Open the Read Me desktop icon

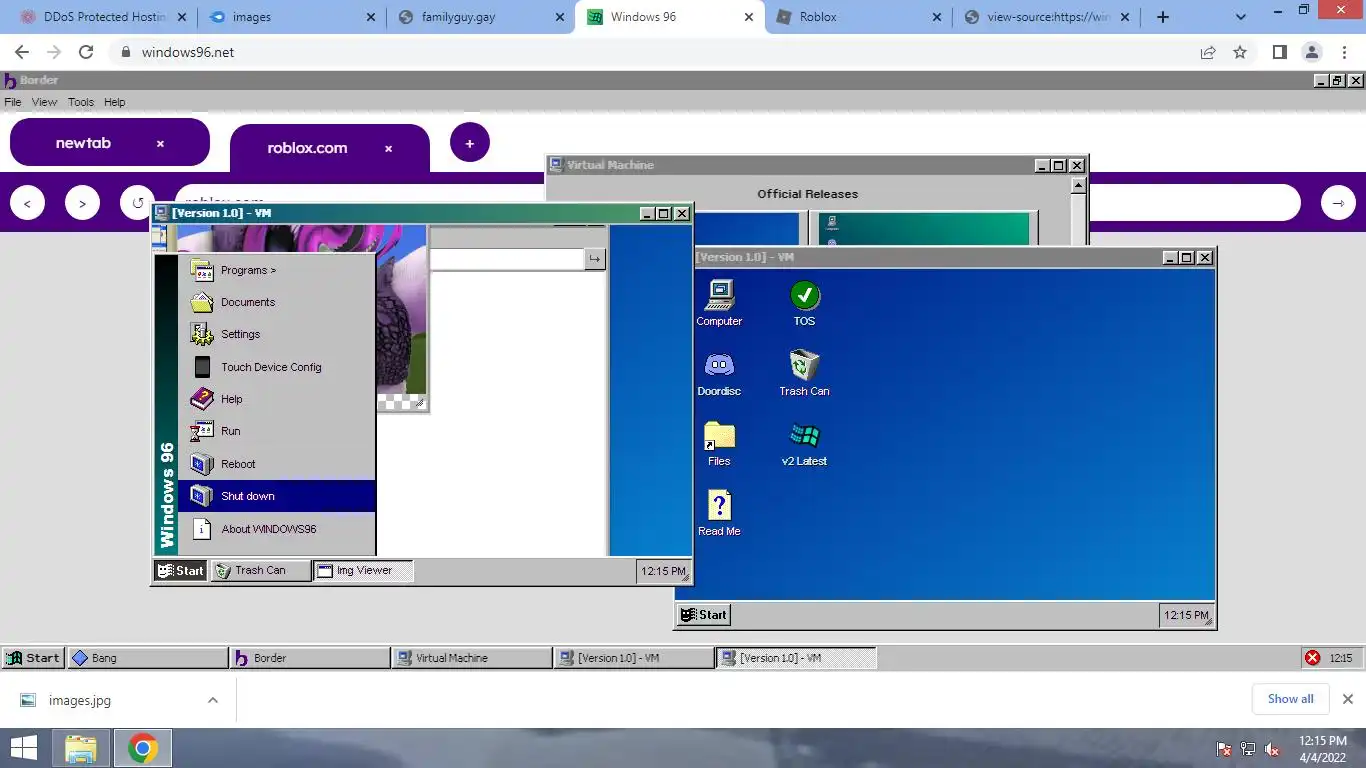click(x=719, y=513)
